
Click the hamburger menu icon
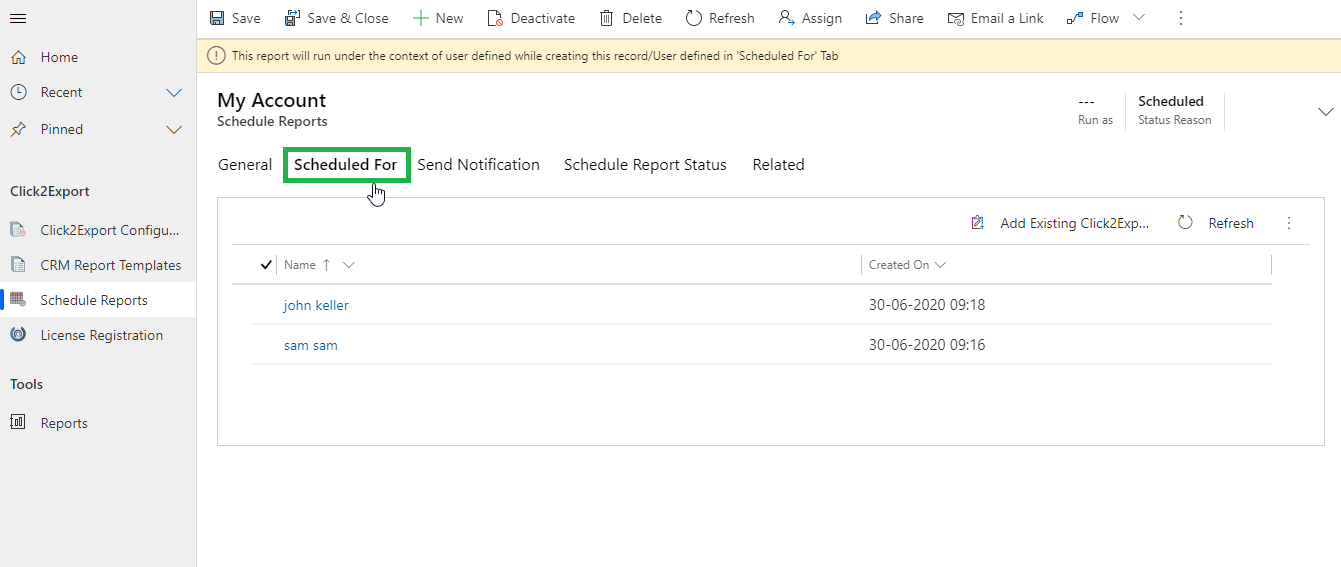pyautogui.click(x=18, y=18)
